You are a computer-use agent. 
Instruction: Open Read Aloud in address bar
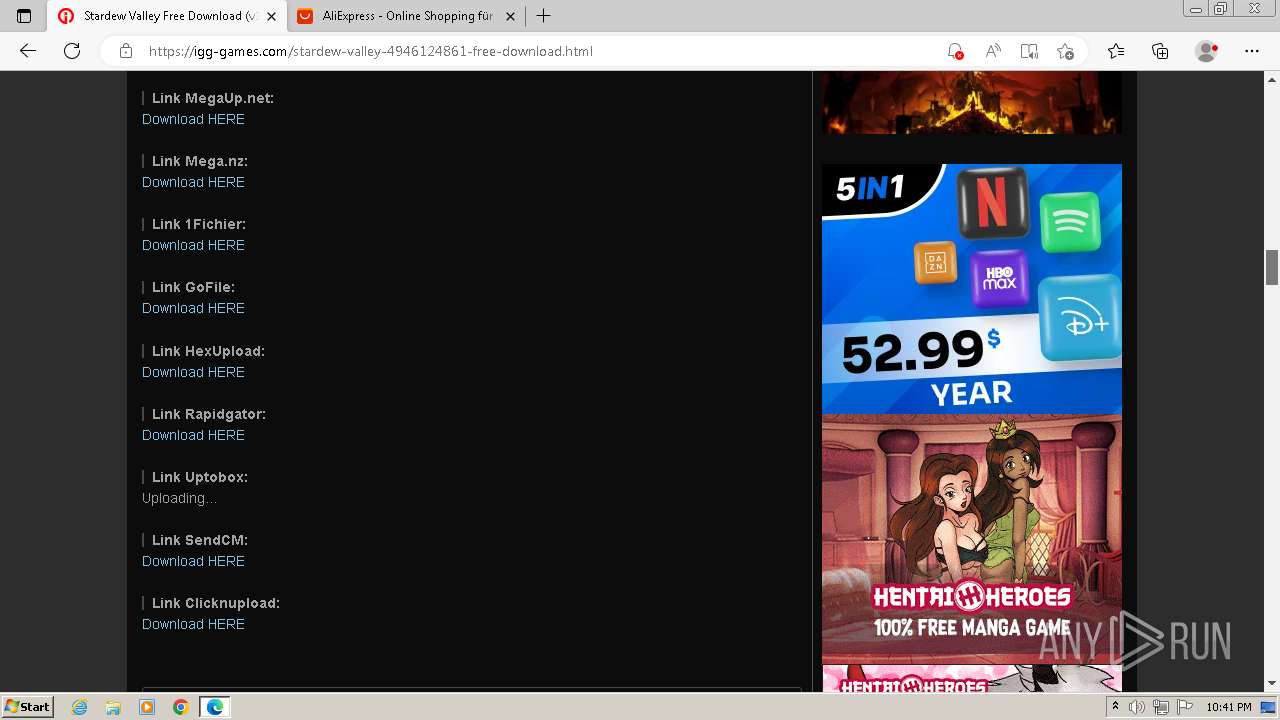(993, 51)
